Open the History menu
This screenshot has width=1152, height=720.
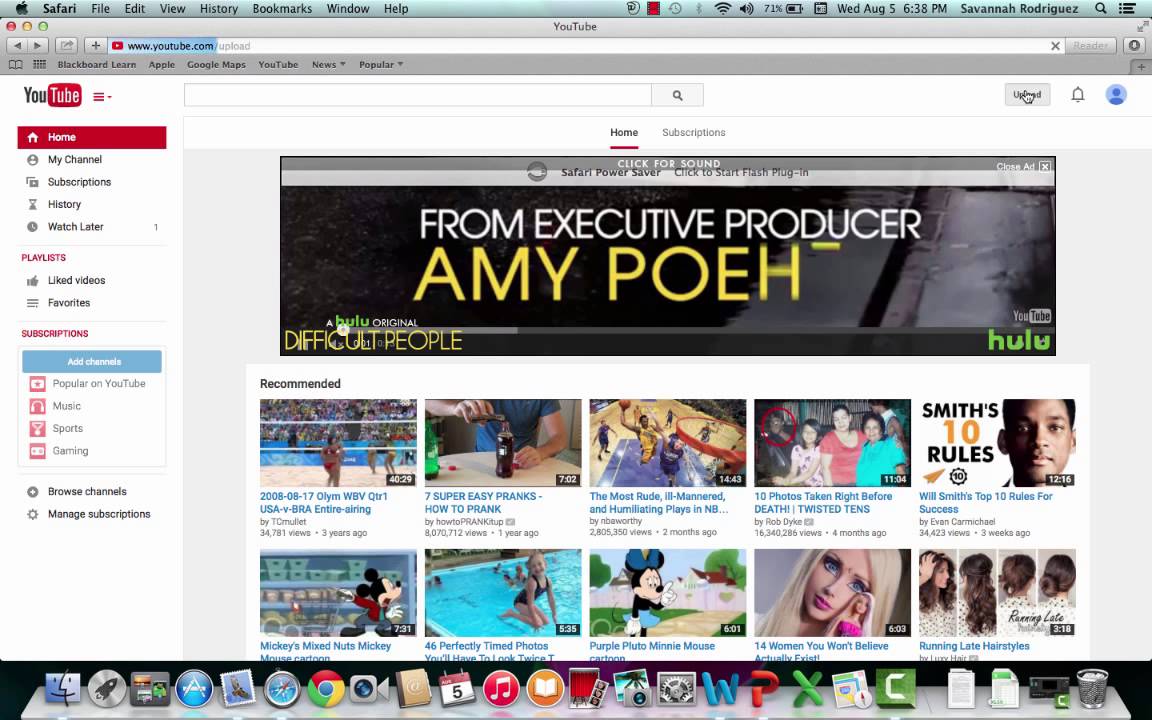click(219, 9)
